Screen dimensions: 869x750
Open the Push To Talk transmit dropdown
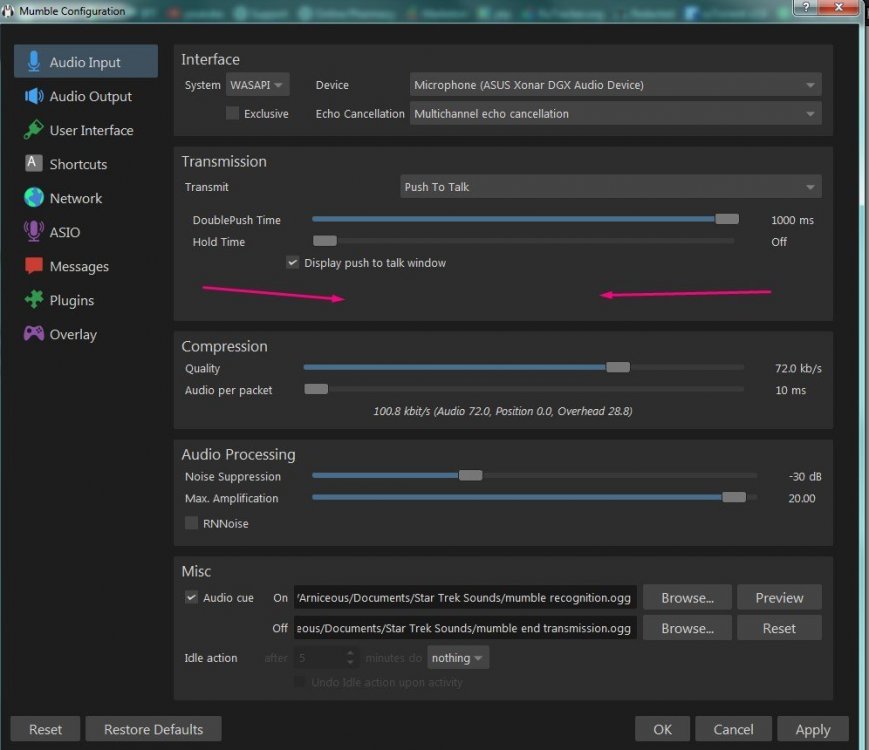tap(610, 187)
